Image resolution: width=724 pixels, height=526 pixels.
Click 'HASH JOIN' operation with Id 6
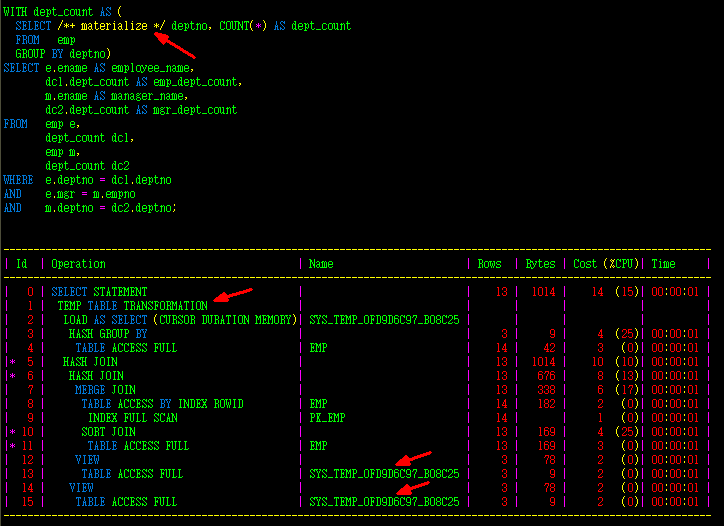click(x=97, y=376)
